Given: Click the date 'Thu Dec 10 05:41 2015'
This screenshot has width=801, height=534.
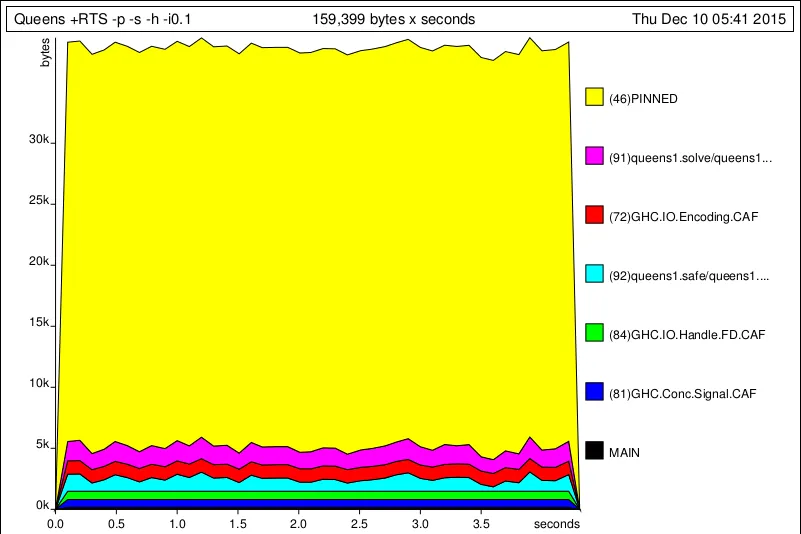Looking at the screenshot, I should (x=709, y=19).
